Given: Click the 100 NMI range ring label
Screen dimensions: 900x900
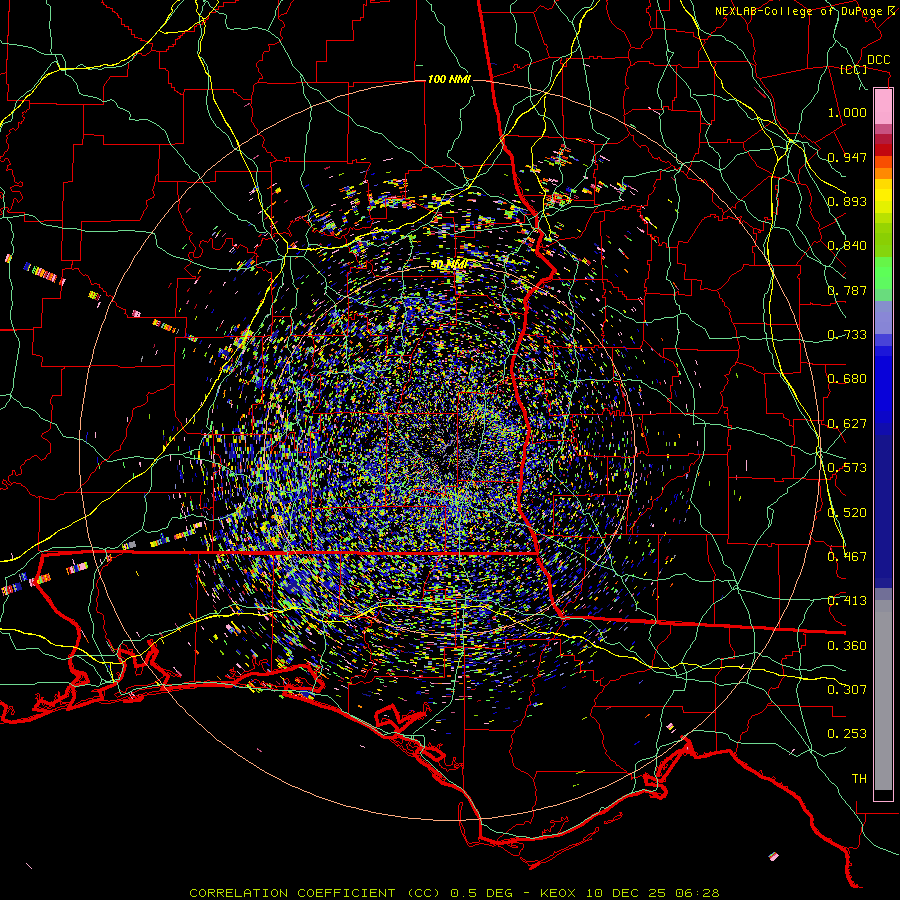Looking at the screenshot, I should coord(449,79).
